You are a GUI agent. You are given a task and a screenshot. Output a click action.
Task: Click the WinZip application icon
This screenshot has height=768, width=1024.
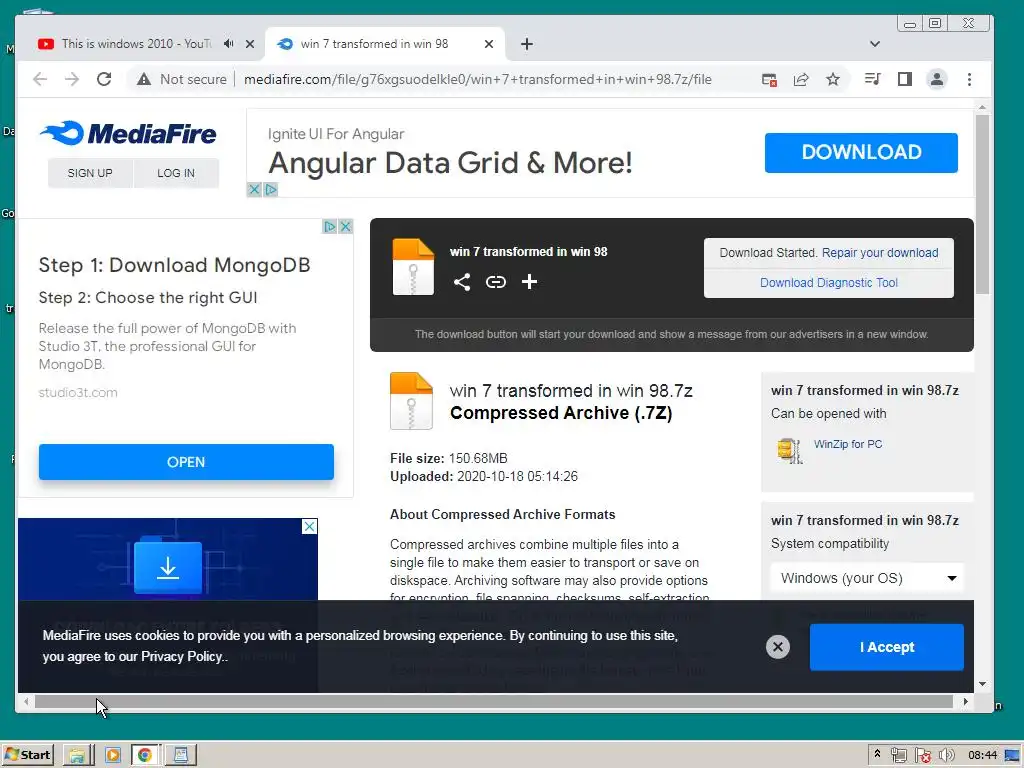pos(789,451)
